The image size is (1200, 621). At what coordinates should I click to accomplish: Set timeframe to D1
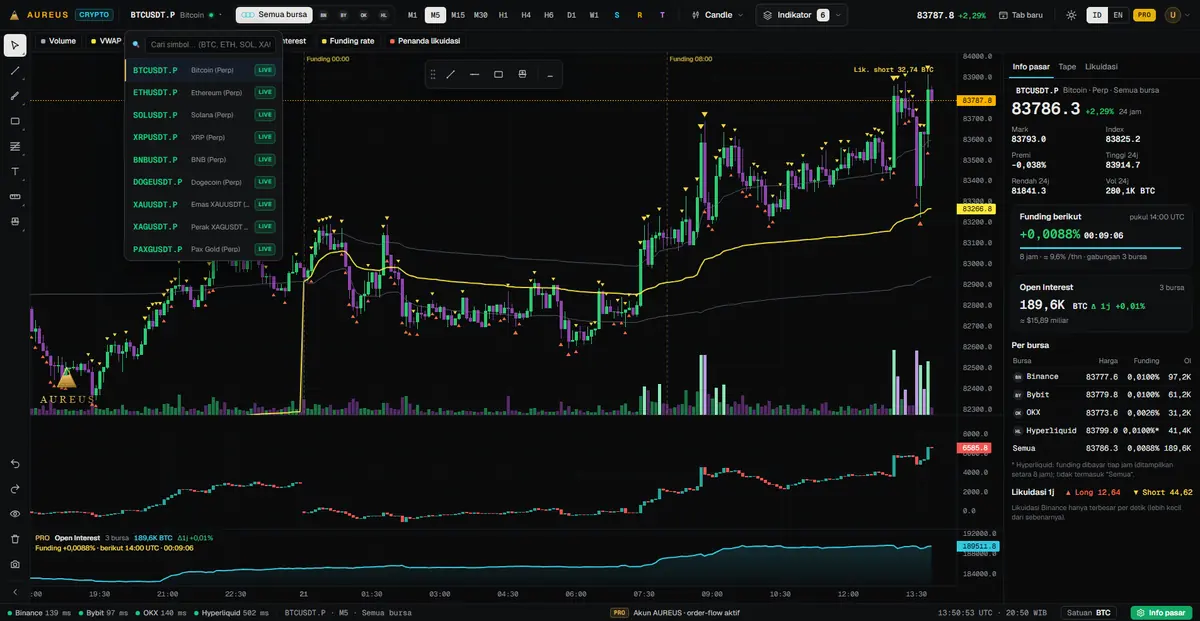pyautogui.click(x=571, y=15)
